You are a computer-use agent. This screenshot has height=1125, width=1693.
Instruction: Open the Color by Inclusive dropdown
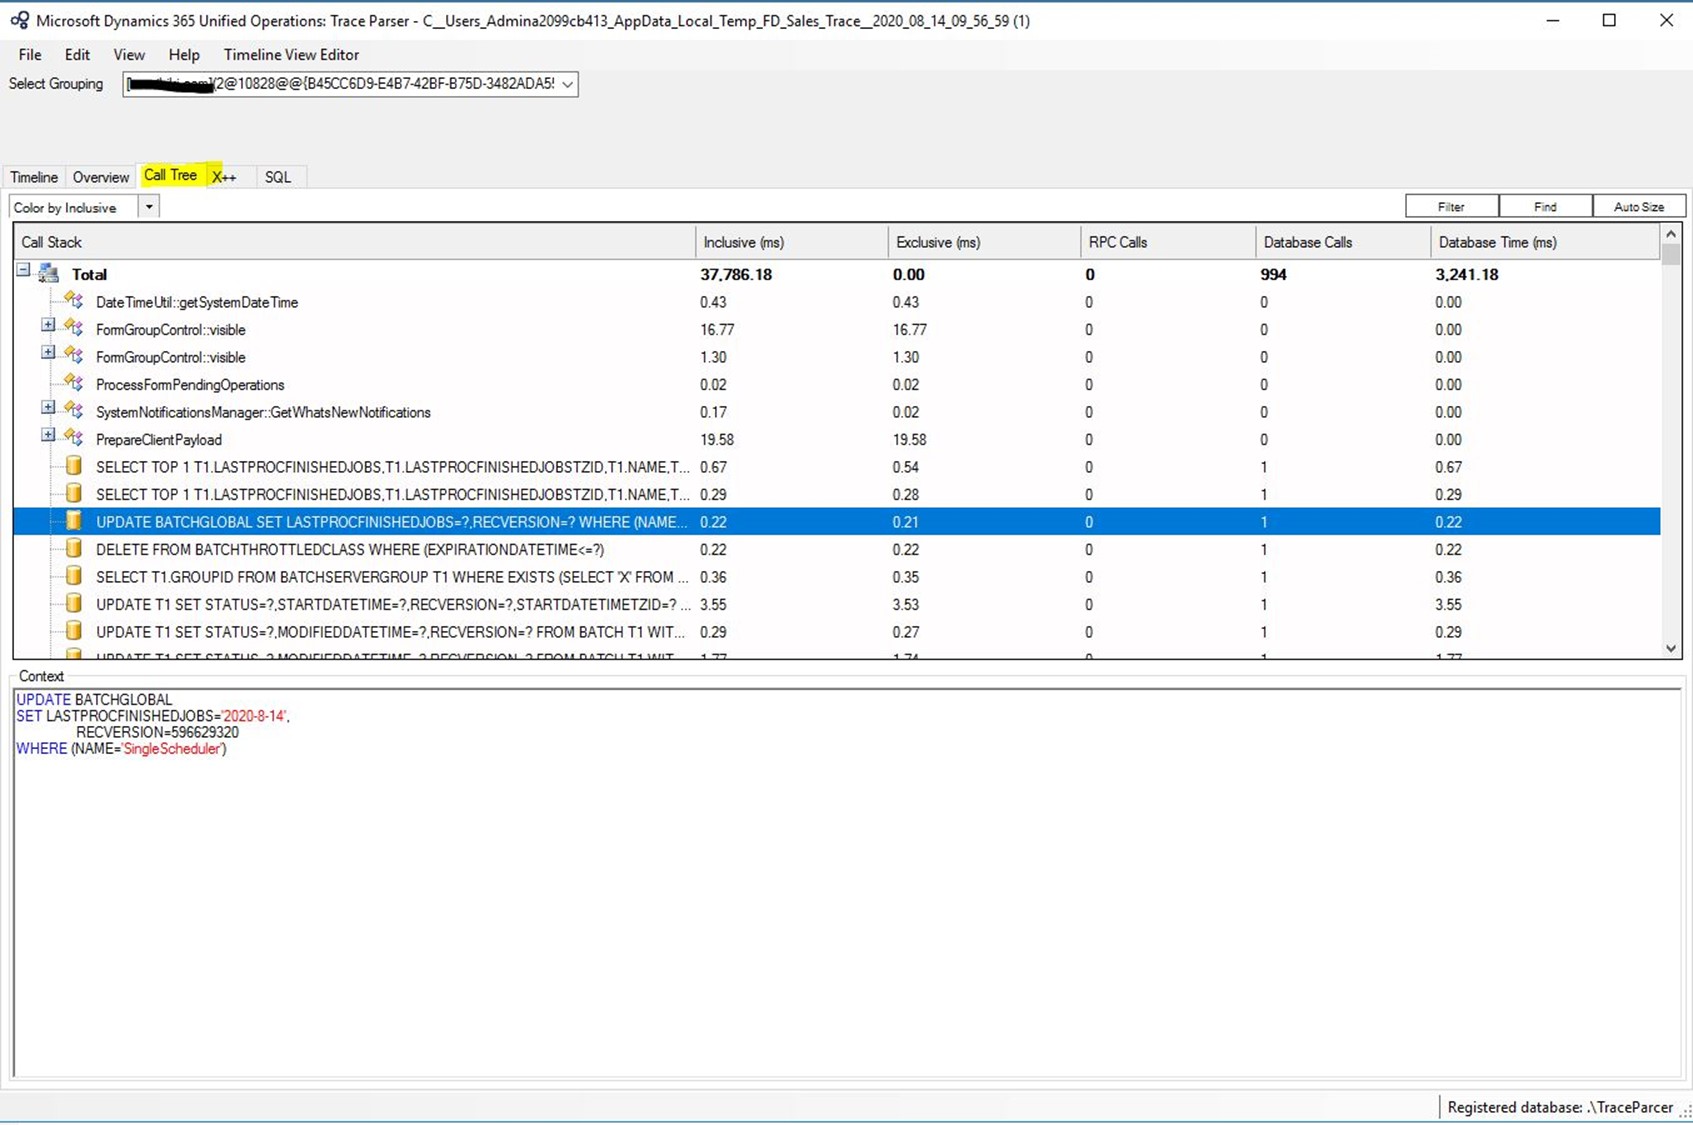point(149,207)
